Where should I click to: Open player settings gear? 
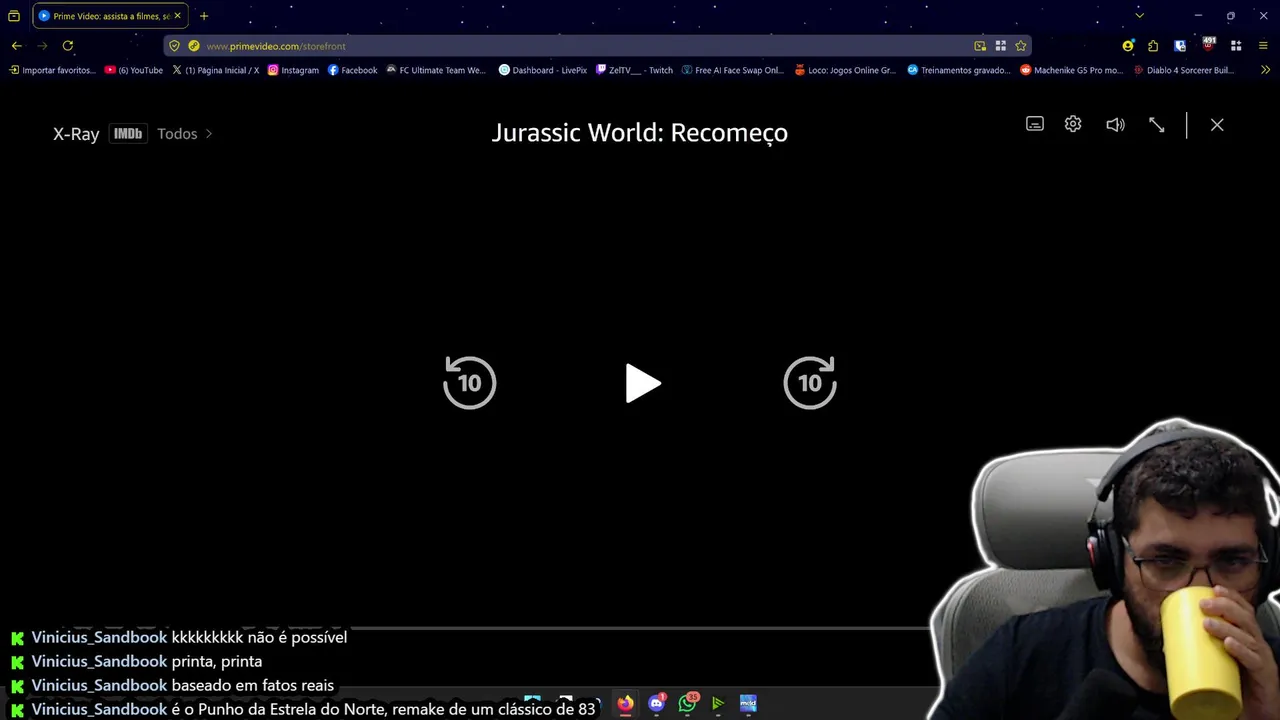coord(1073,124)
